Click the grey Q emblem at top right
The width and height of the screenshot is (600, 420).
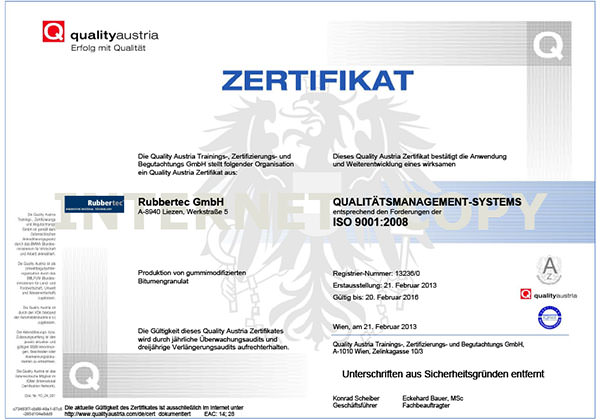[x=549, y=45]
